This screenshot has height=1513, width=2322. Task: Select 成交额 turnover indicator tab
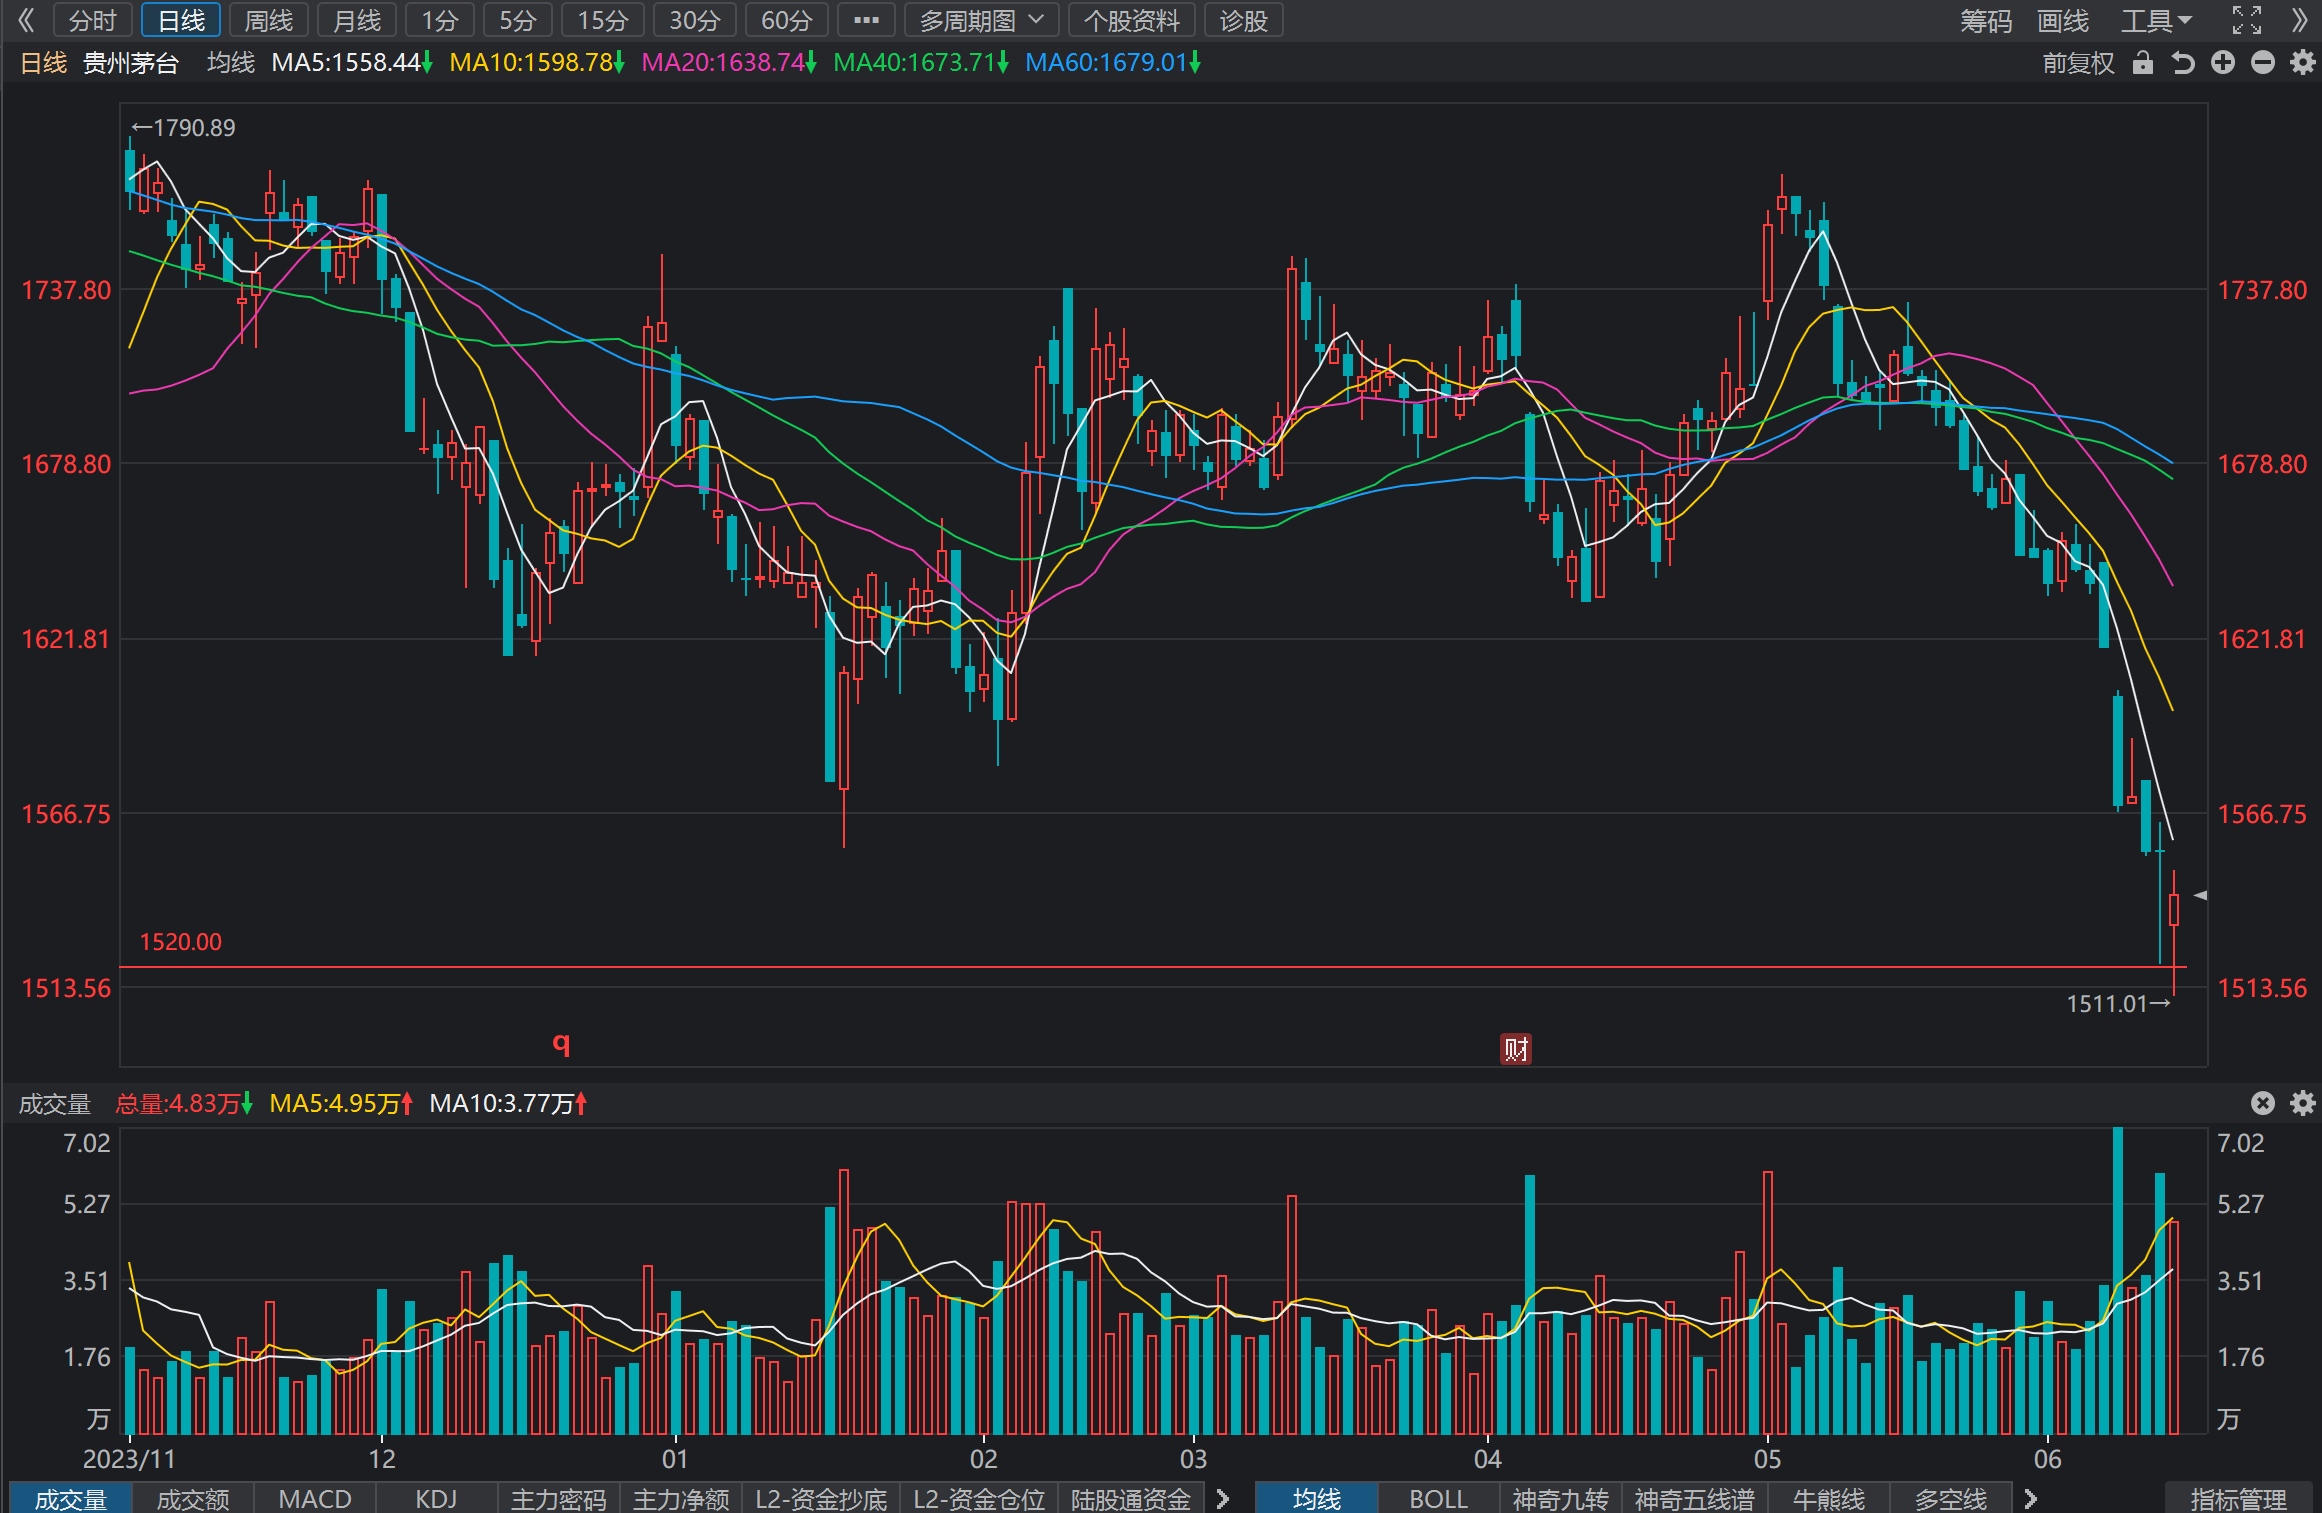[x=193, y=1498]
